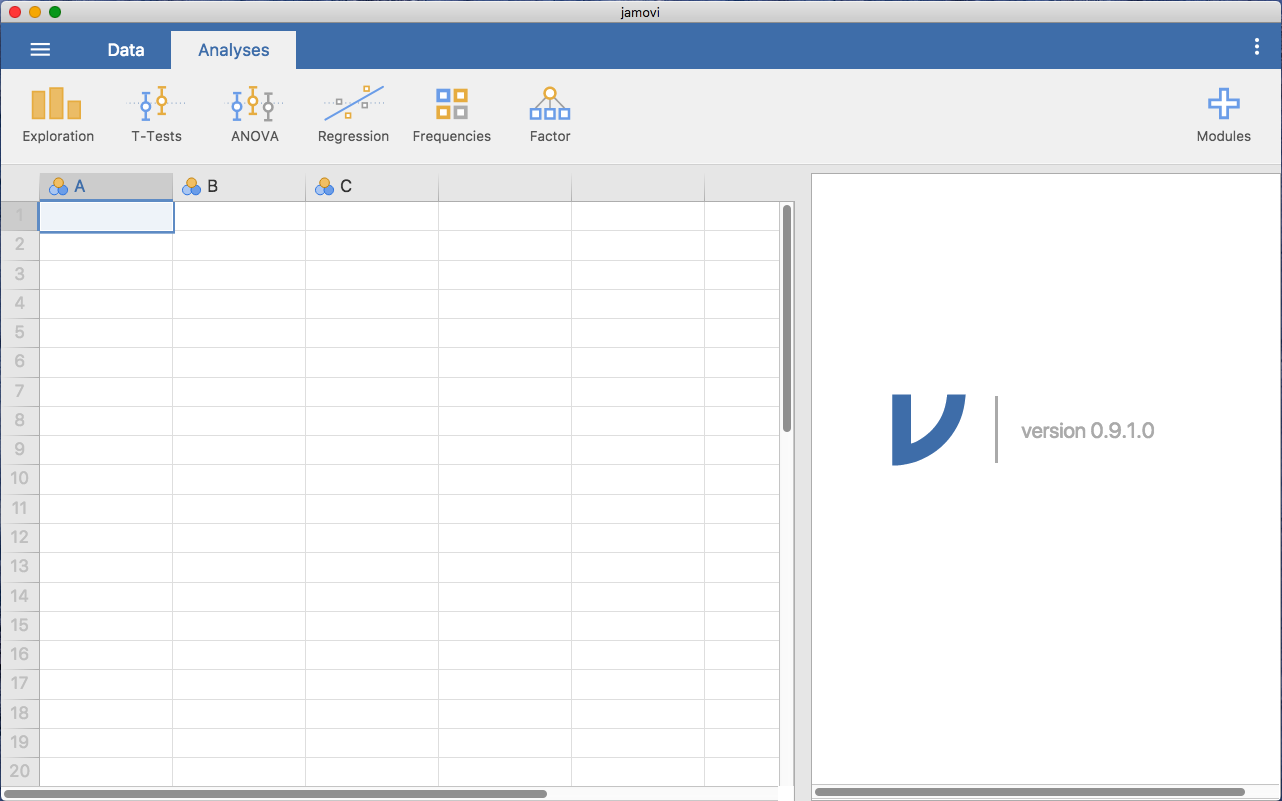Select row 10 header

pos(19,479)
